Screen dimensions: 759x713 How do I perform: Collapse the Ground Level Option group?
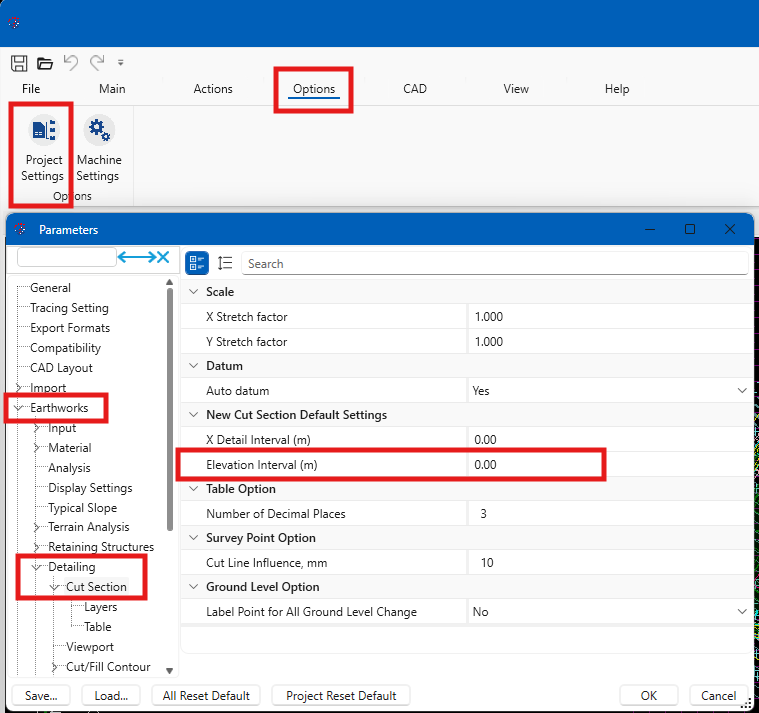(194, 587)
